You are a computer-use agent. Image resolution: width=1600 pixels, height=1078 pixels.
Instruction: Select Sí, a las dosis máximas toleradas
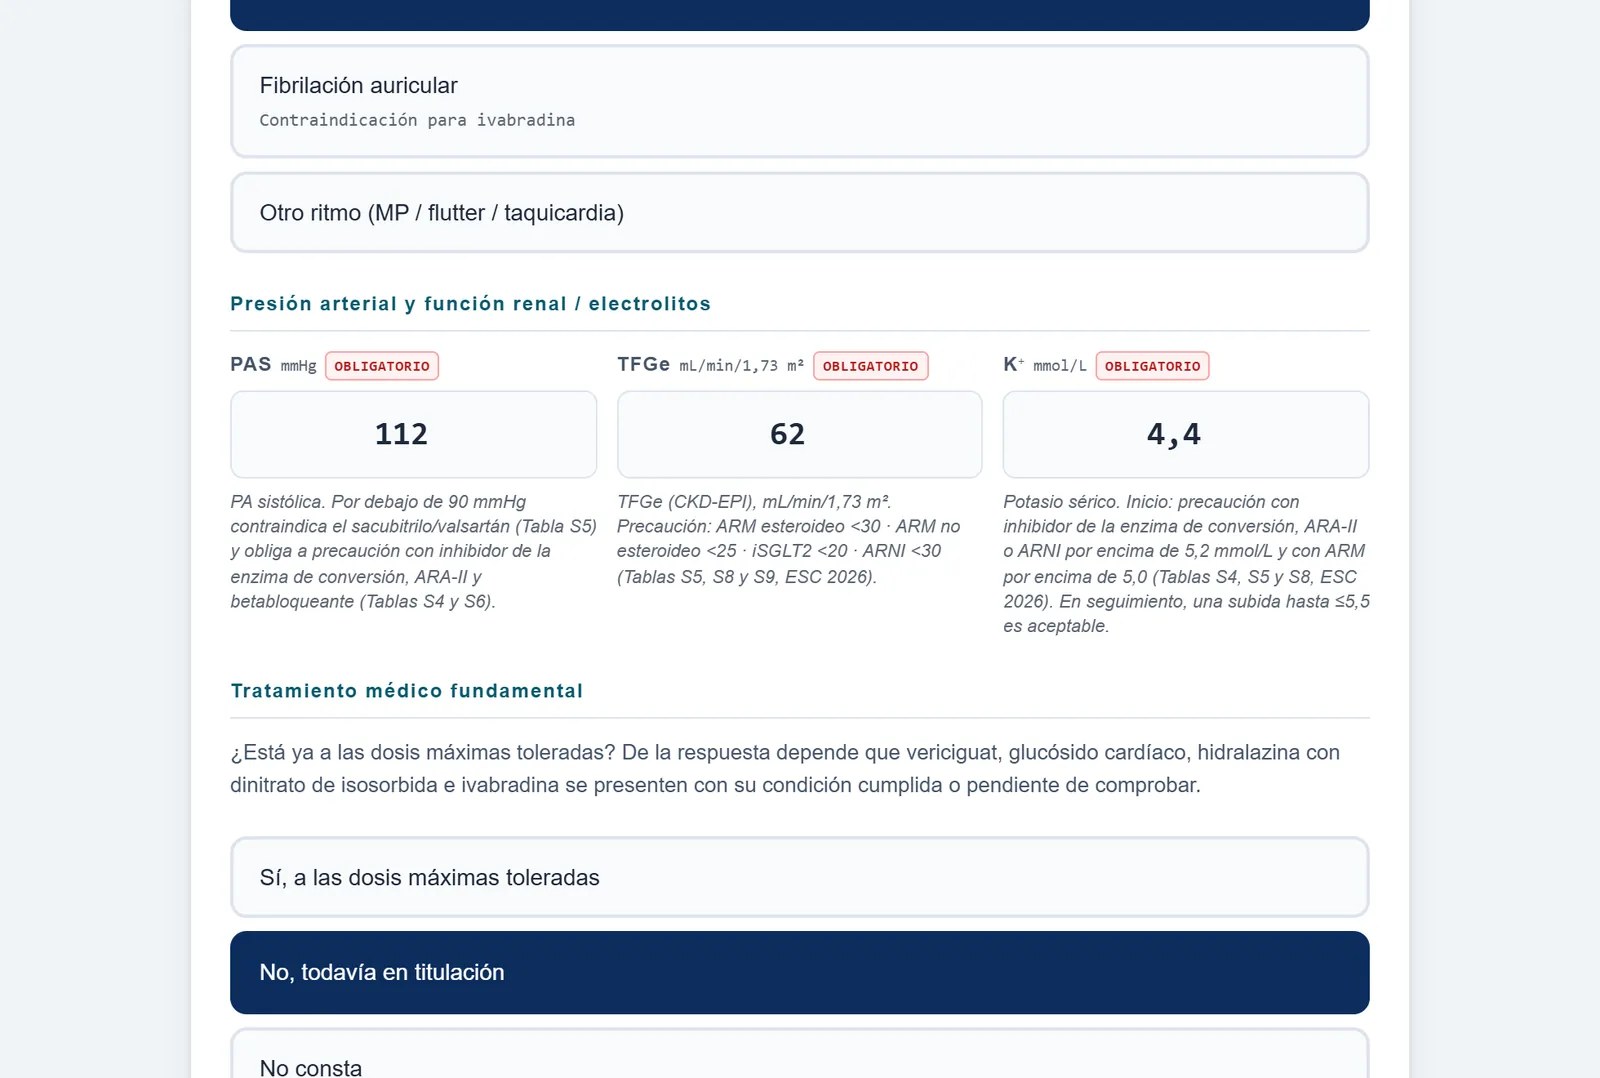(799, 877)
